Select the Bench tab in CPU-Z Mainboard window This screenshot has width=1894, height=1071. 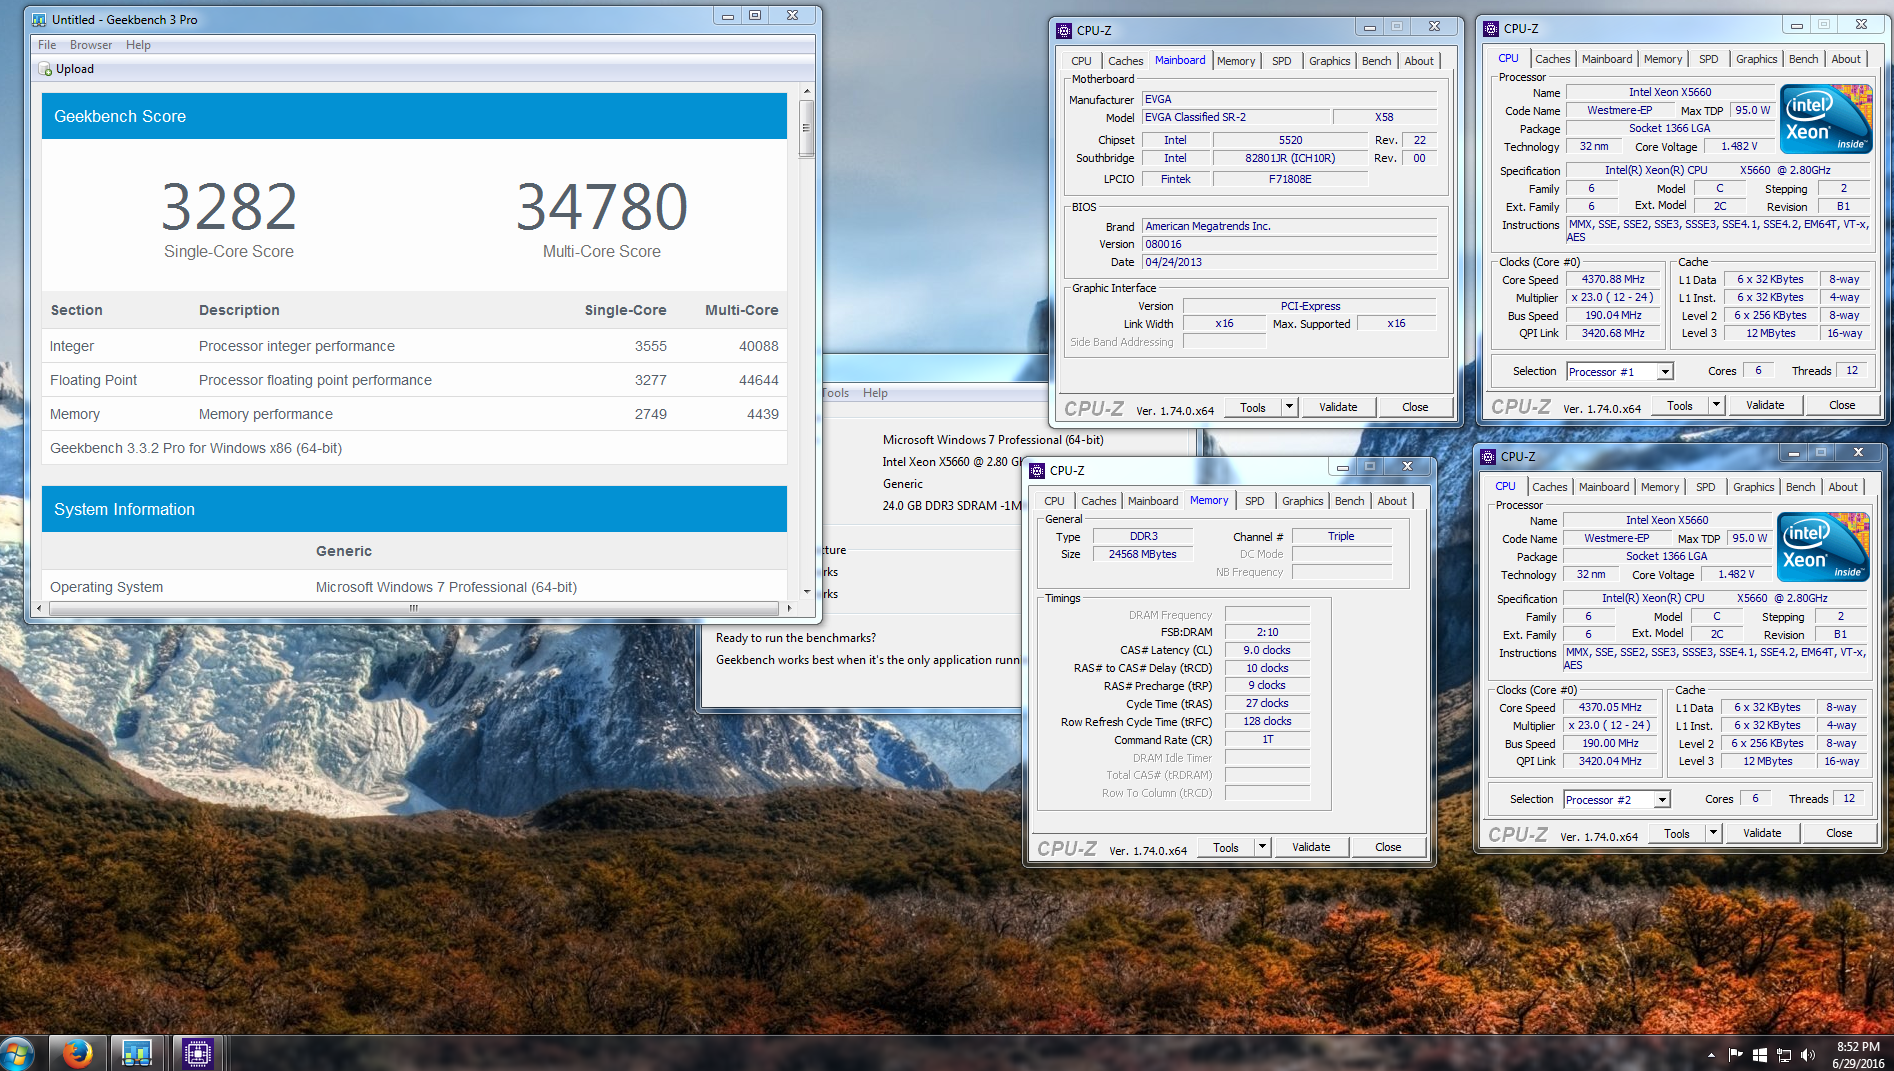pyautogui.click(x=1376, y=61)
